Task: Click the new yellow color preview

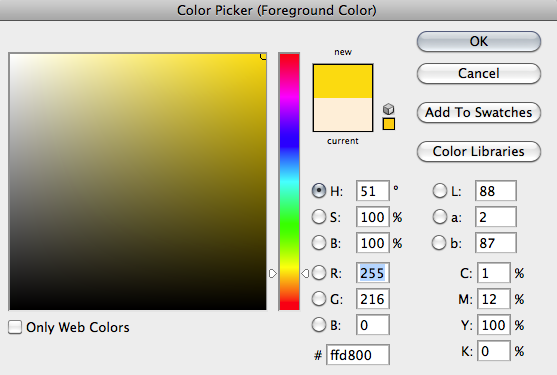Action: pos(343,81)
